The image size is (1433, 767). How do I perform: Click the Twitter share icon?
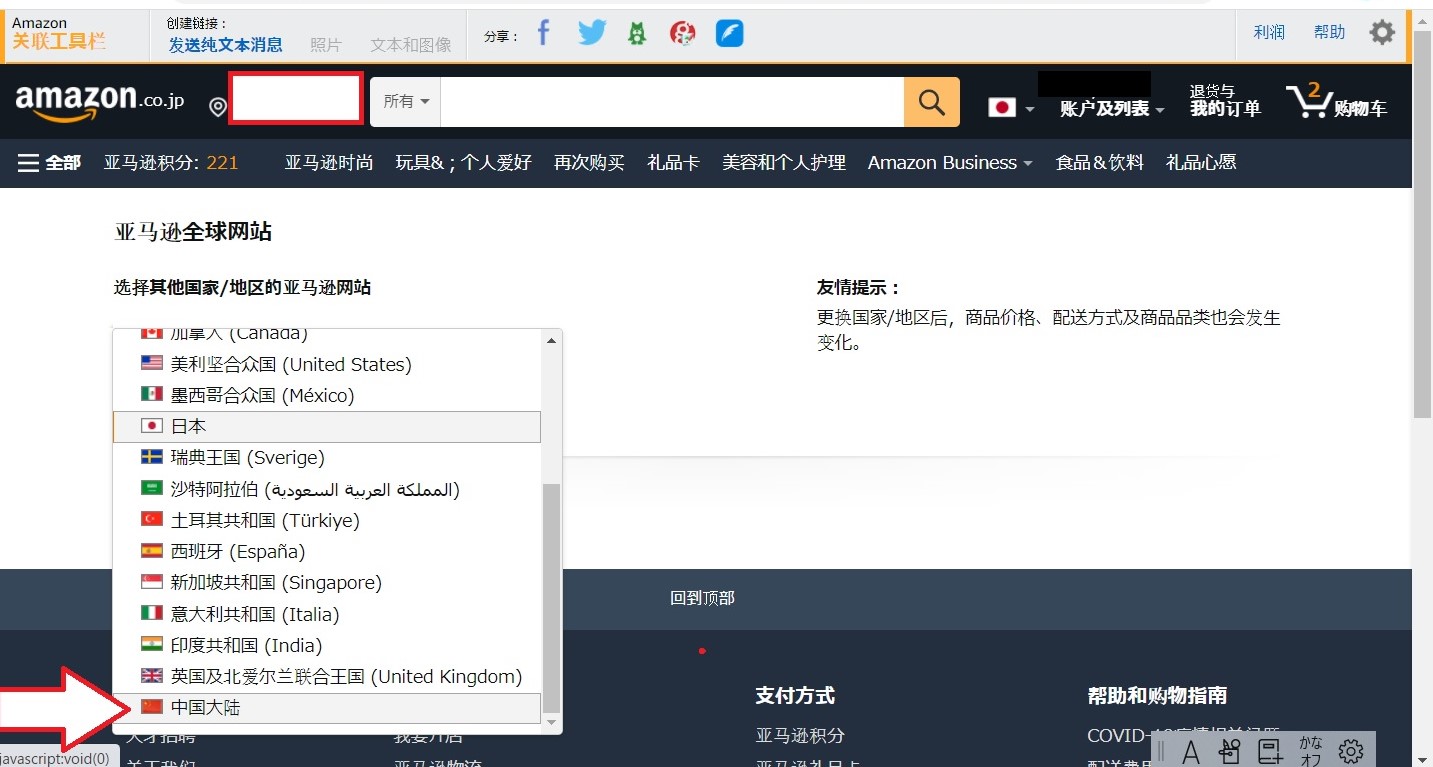592,33
